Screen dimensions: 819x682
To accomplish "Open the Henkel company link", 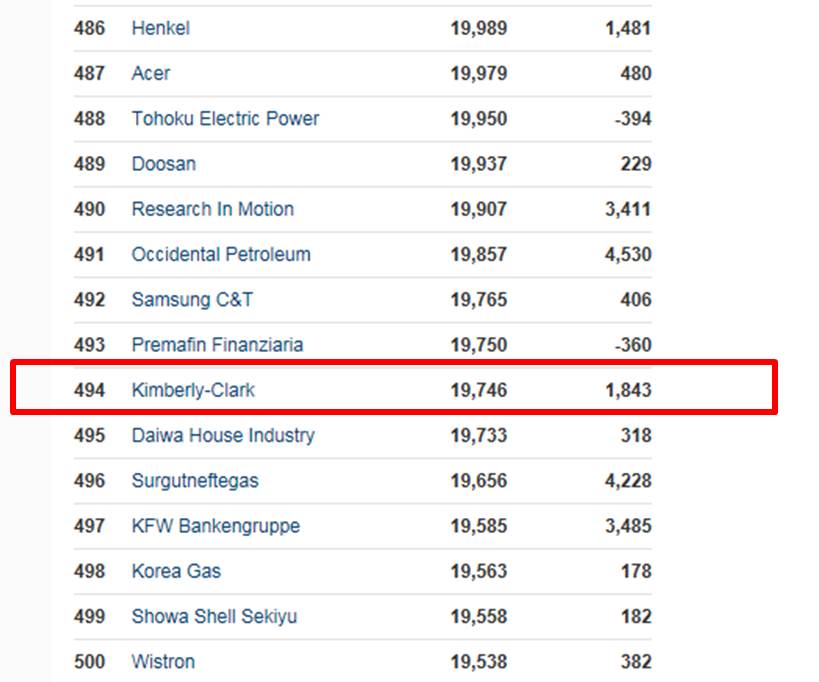I will [160, 28].
